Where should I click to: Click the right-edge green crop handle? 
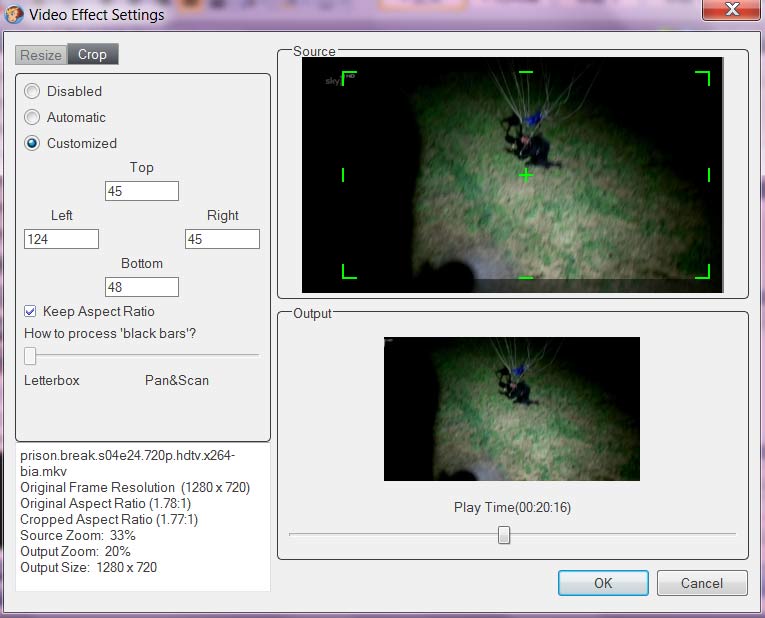coord(709,175)
